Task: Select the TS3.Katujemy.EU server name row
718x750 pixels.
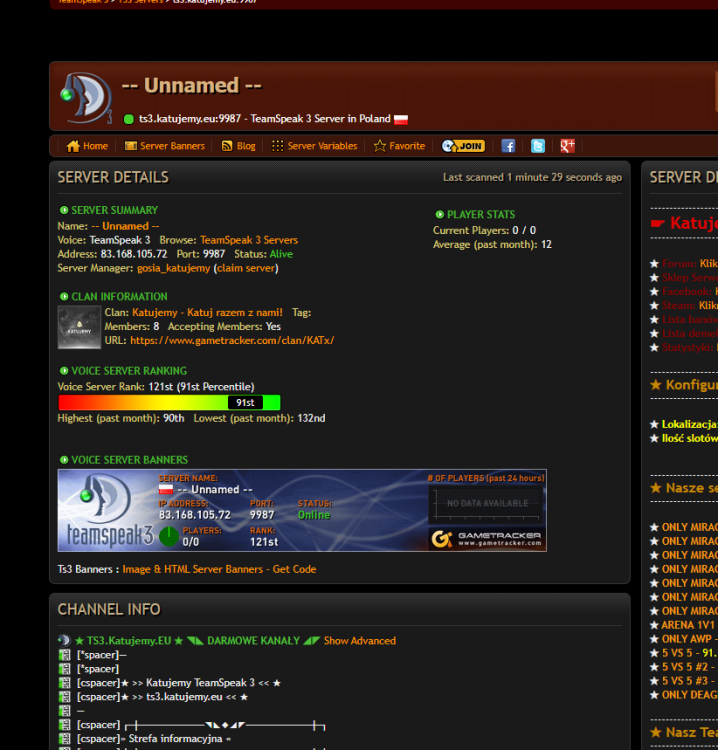Action: 199,641
